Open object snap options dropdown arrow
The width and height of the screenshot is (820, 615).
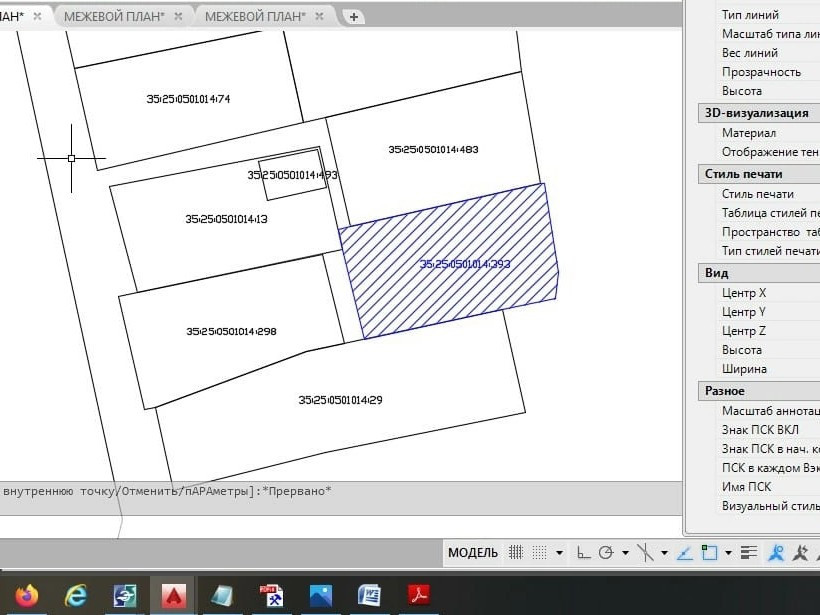pos(728,553)
